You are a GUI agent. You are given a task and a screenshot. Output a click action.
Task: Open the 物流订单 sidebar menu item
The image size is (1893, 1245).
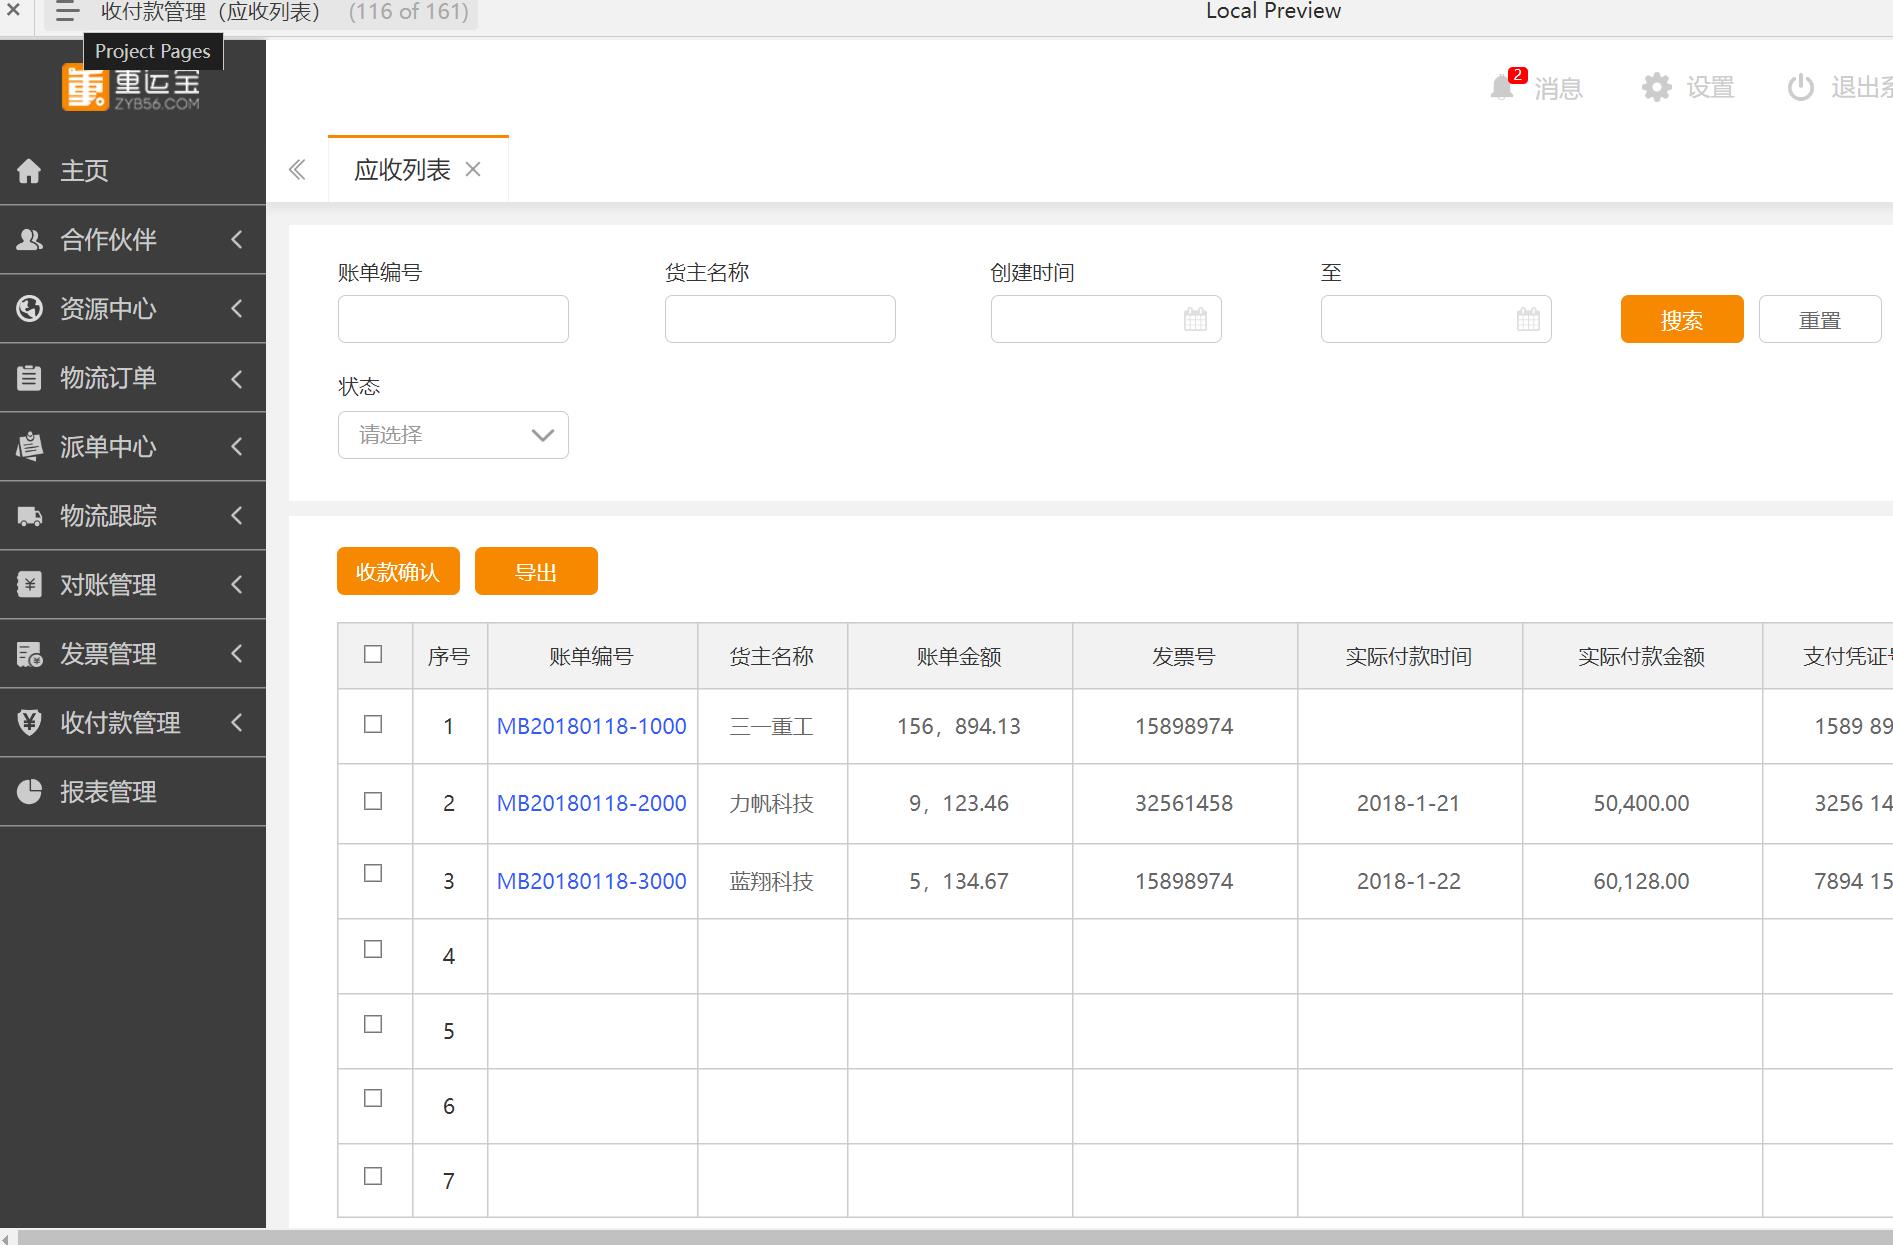pos(133,378)
